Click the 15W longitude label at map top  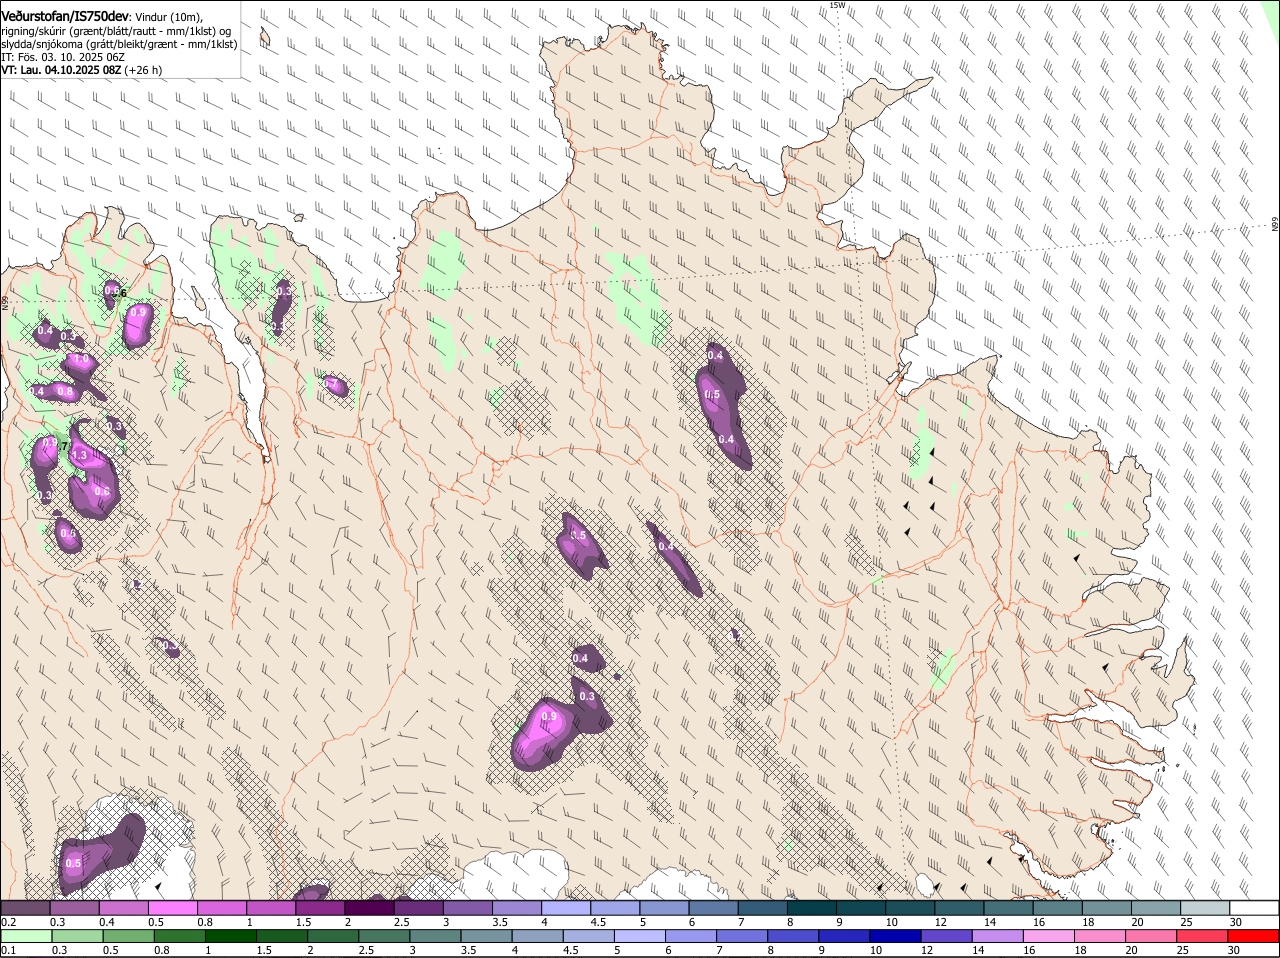pos(837,5)
